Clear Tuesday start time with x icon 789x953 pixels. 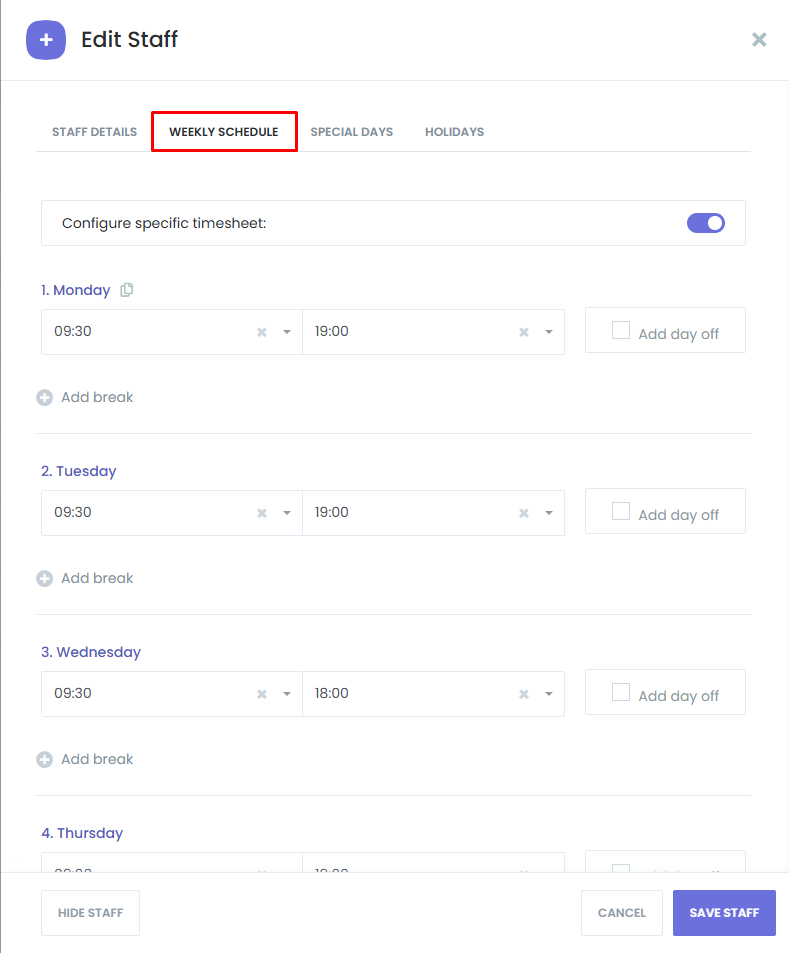tap(262, 513)
